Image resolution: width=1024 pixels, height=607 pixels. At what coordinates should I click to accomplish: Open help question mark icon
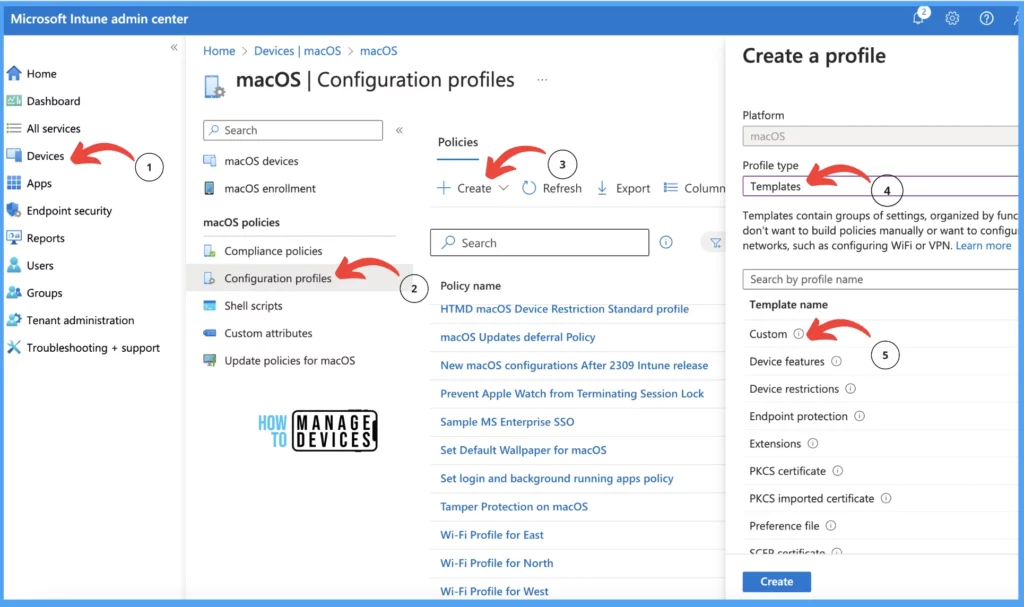[986, 18]
